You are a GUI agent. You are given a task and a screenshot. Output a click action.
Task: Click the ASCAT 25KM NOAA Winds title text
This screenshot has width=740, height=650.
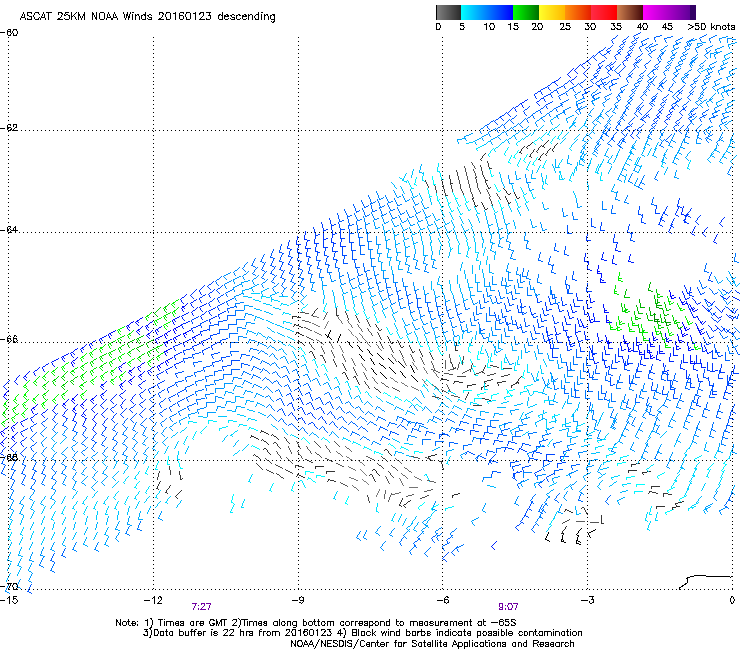(148, 16)
